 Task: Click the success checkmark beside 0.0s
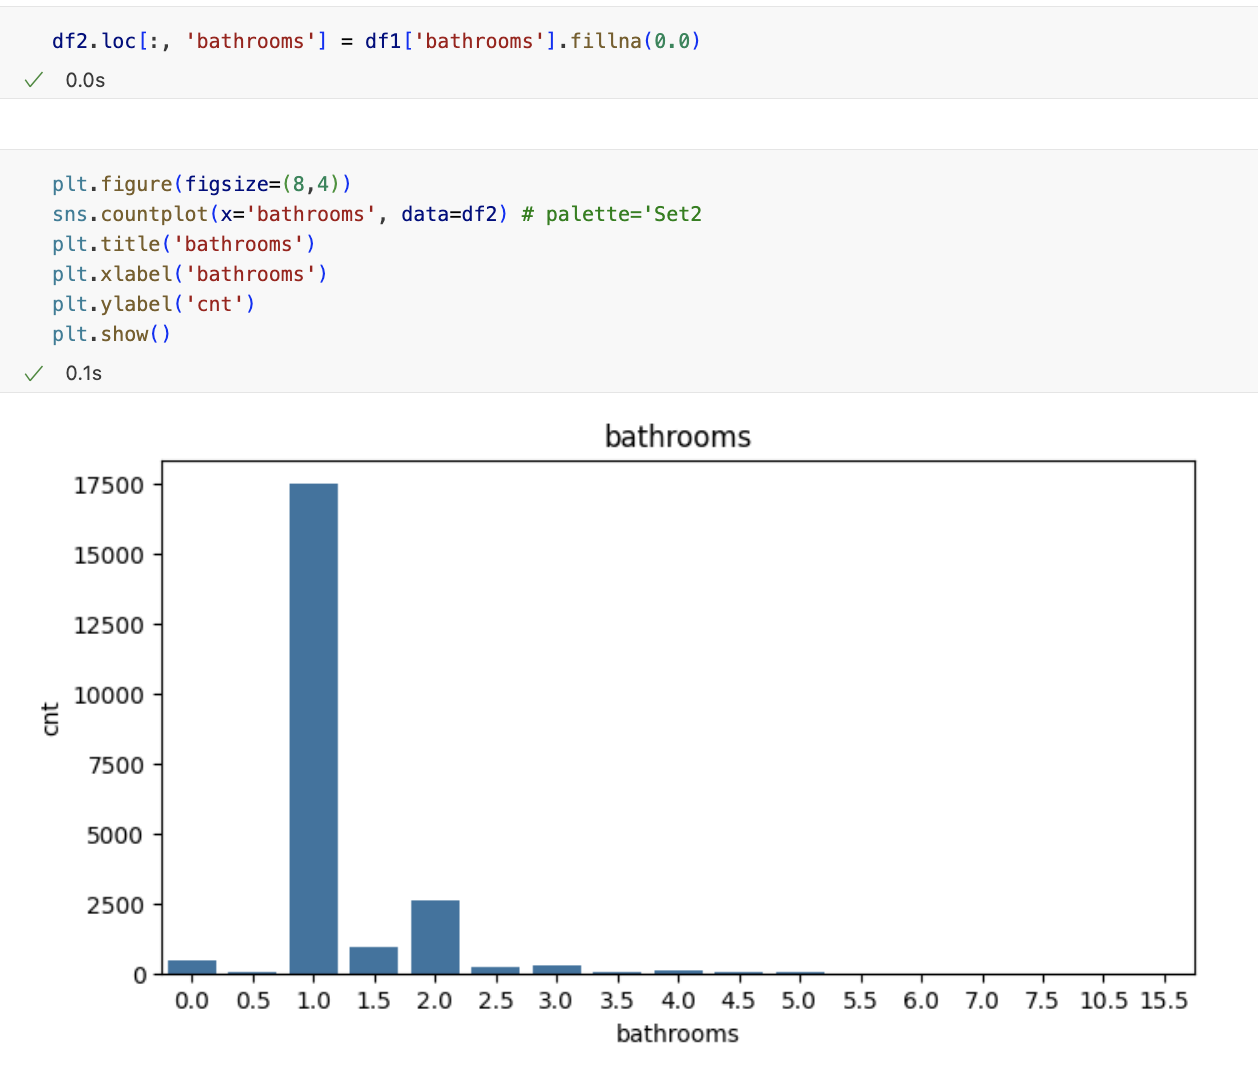[34, 80]
